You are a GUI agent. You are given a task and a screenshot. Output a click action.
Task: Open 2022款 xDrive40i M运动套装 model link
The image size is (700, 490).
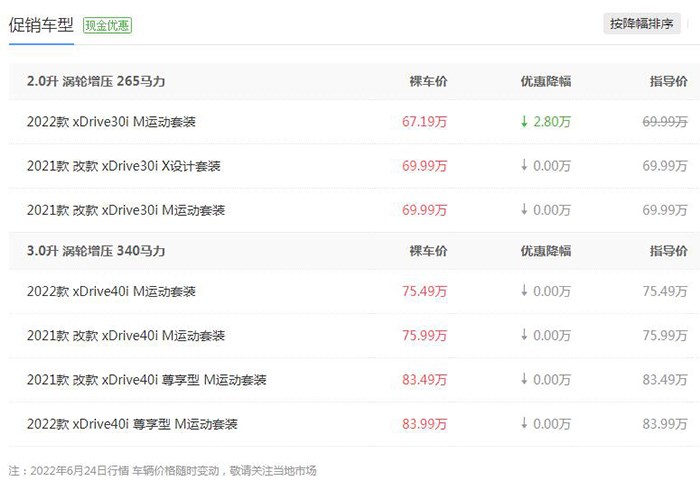(111, 291)
